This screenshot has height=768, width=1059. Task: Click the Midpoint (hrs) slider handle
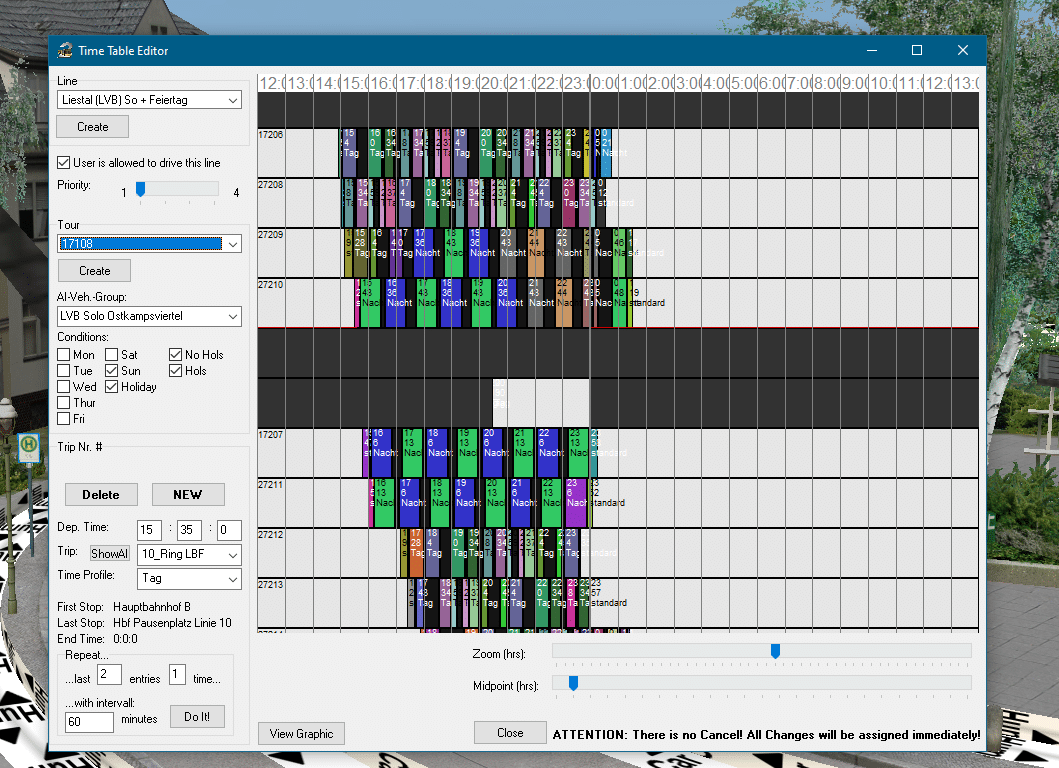pos(573,684)
